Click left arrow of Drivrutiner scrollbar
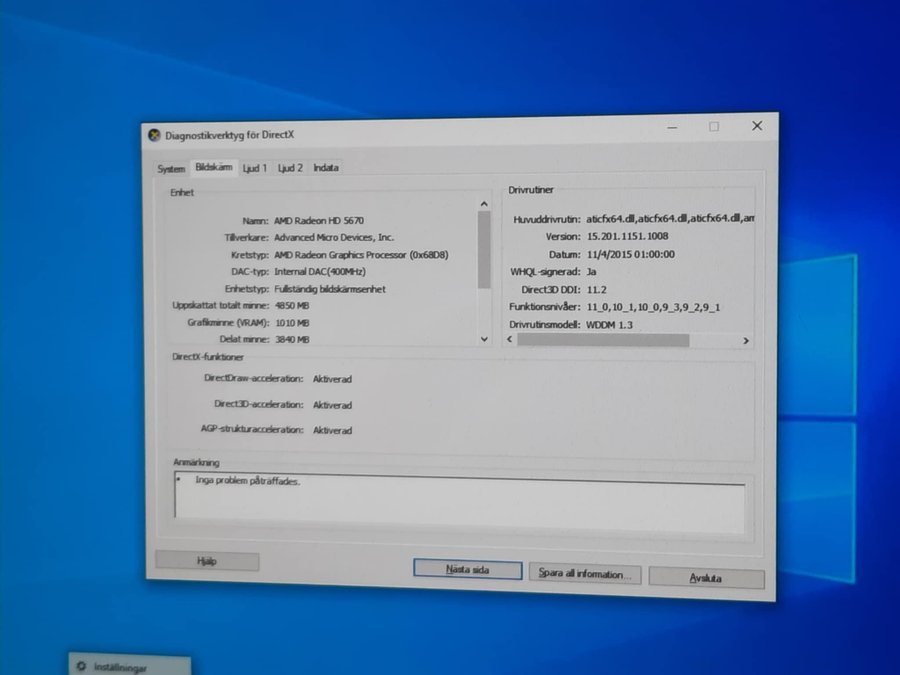This screenshot has height=675, width=900. [x=510, y=341]
